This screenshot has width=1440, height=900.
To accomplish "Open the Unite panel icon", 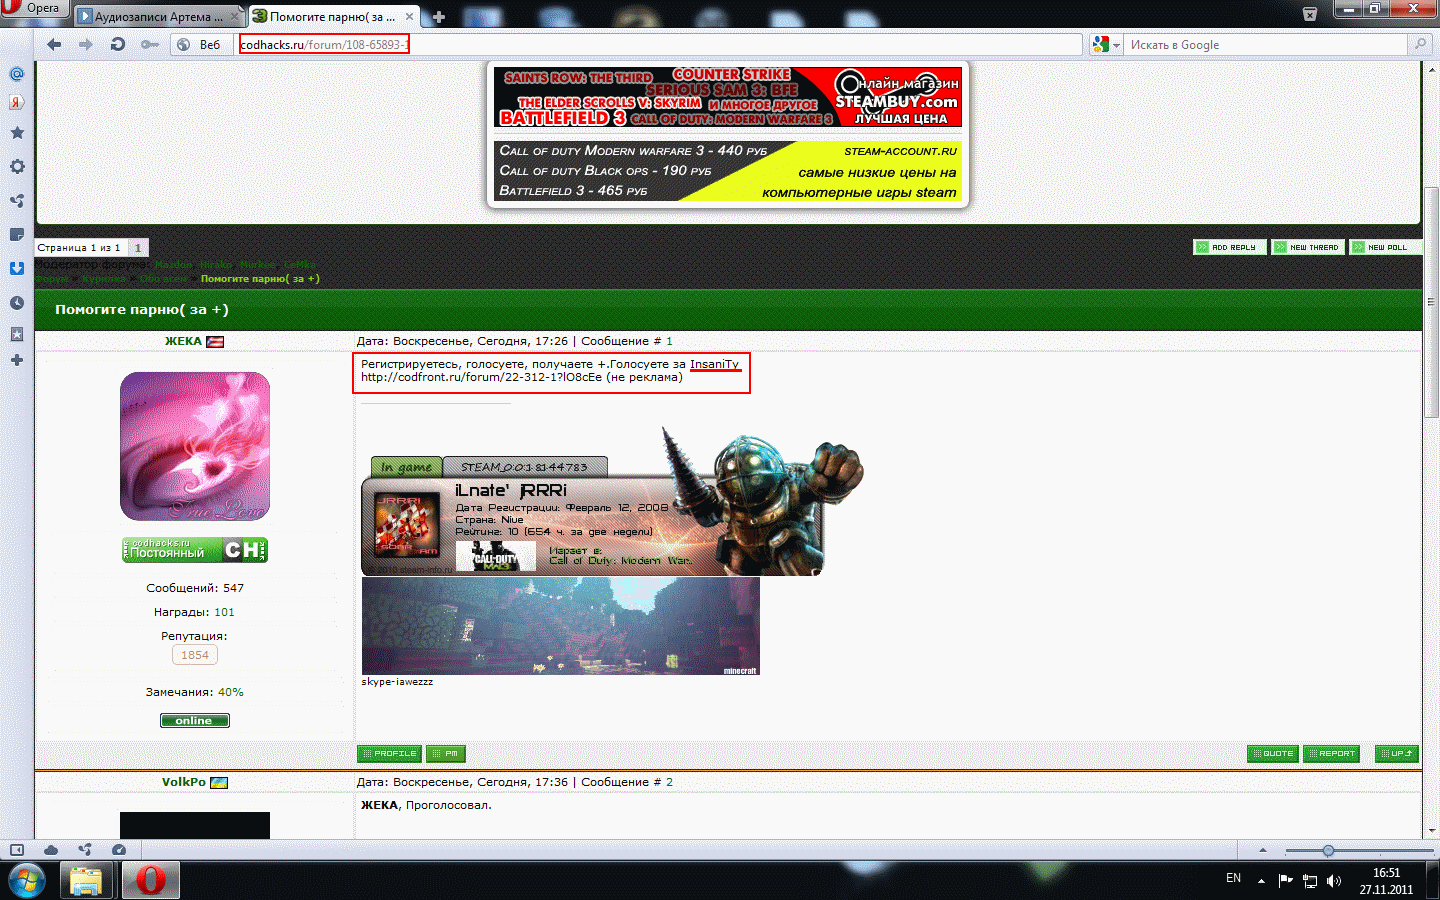I will [17, 201].
